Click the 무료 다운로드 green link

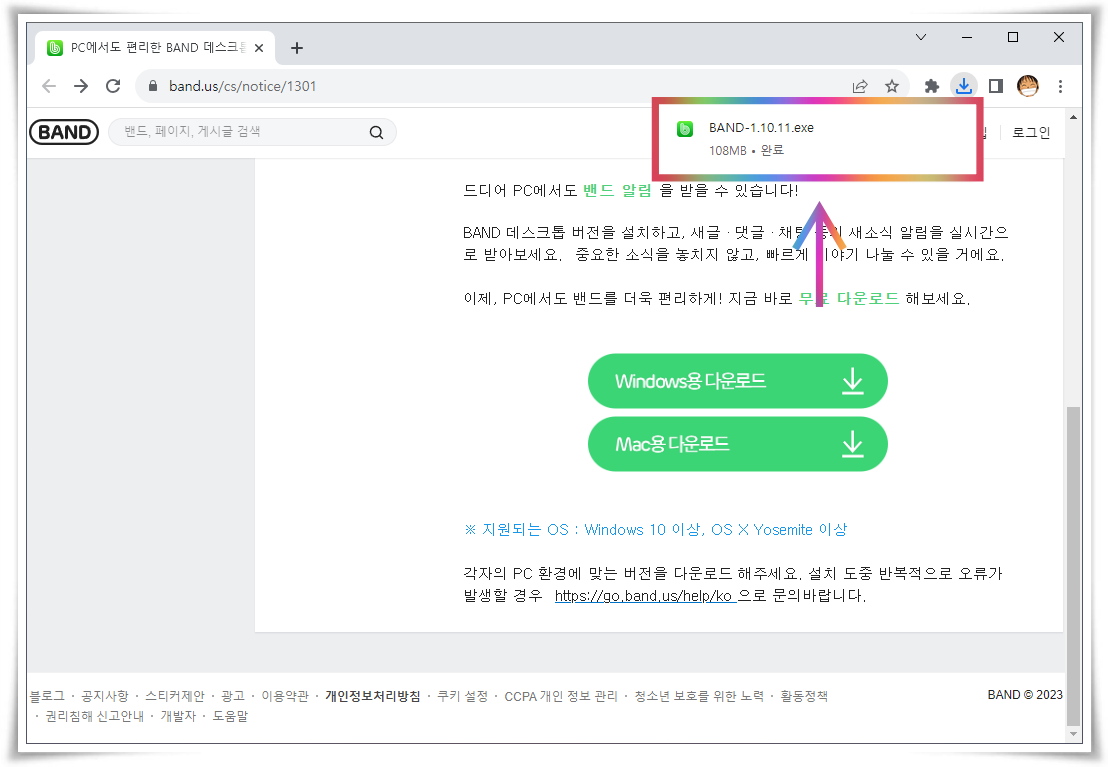tap(849, 298)
